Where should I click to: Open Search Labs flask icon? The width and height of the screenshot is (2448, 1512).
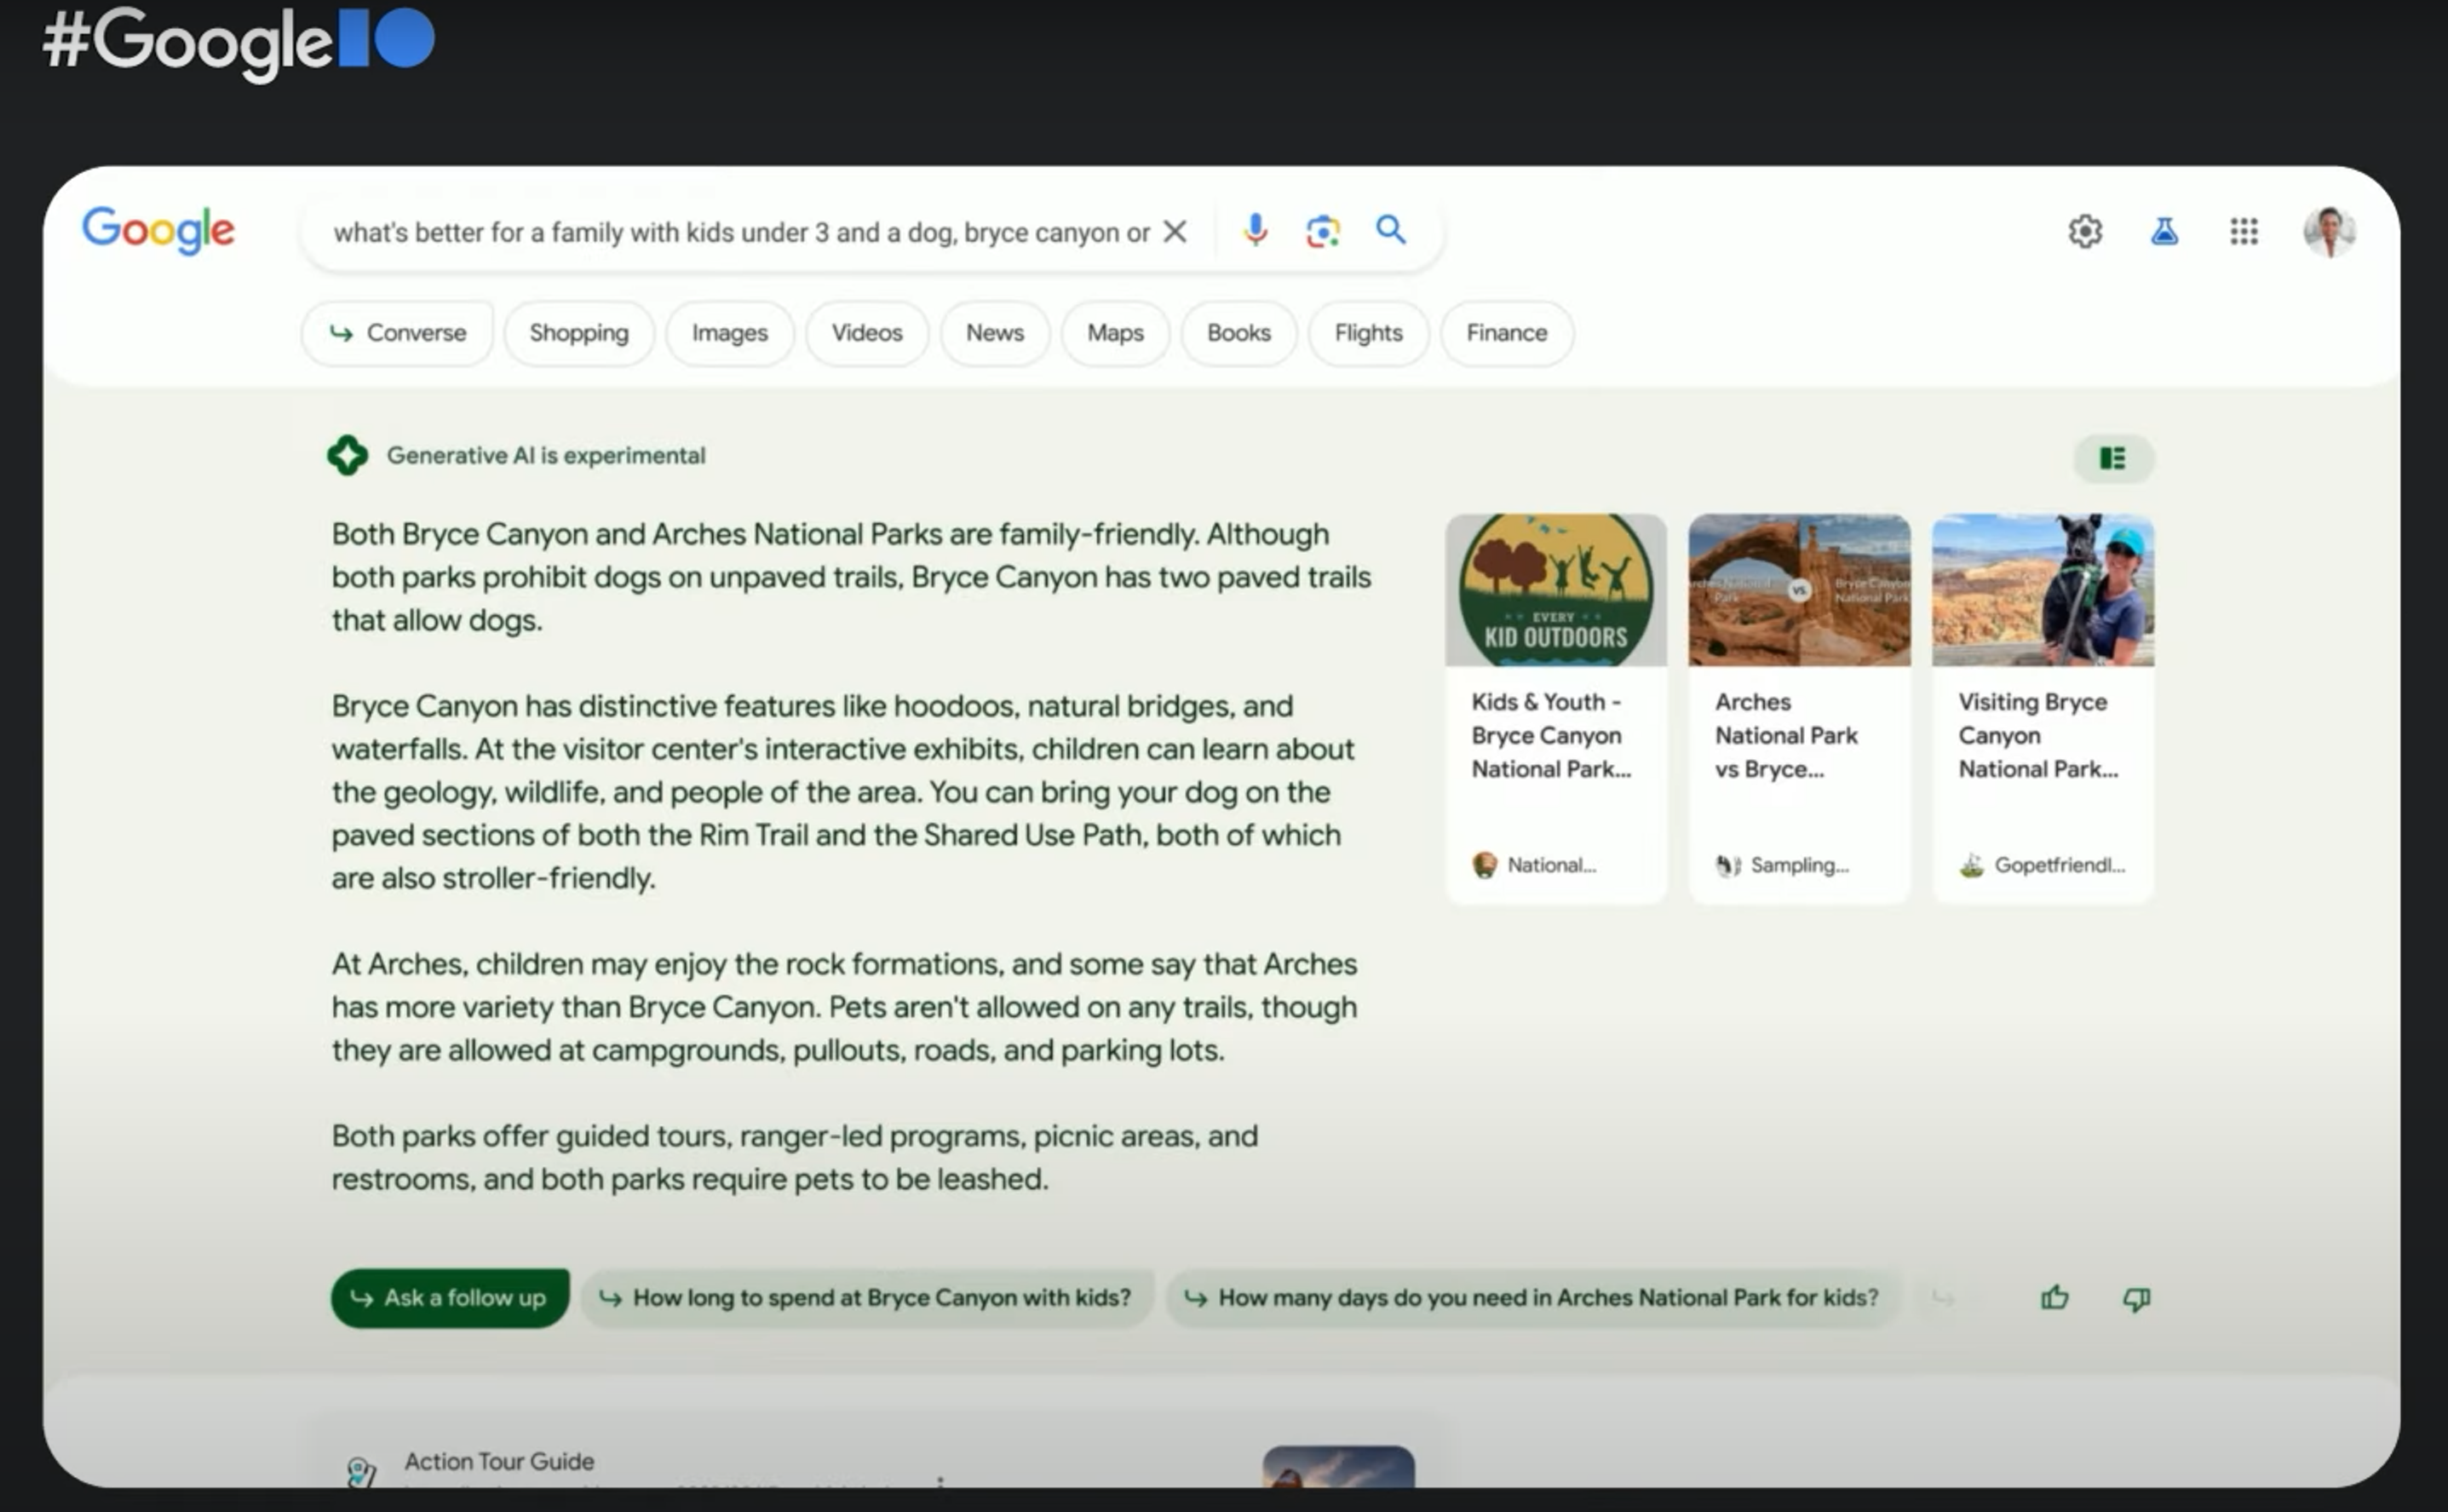pos(2164,232)
